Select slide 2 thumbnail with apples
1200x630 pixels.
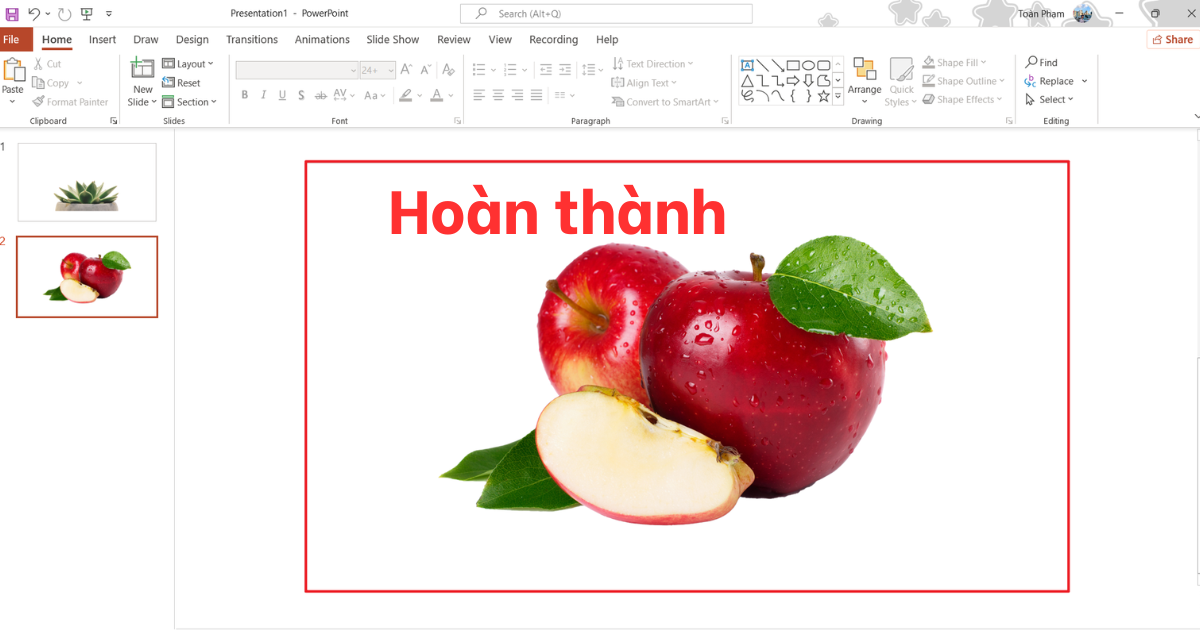pos(87,277)
